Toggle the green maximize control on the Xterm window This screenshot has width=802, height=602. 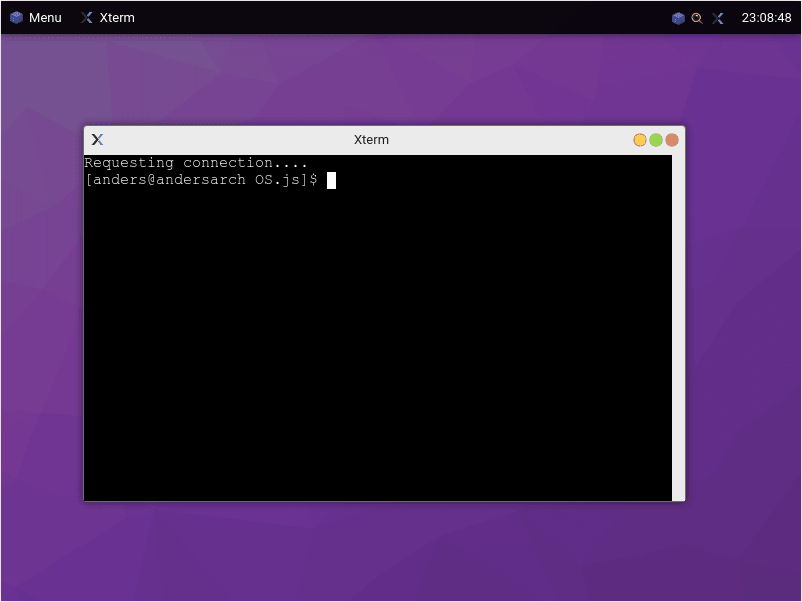coord(656,139)
